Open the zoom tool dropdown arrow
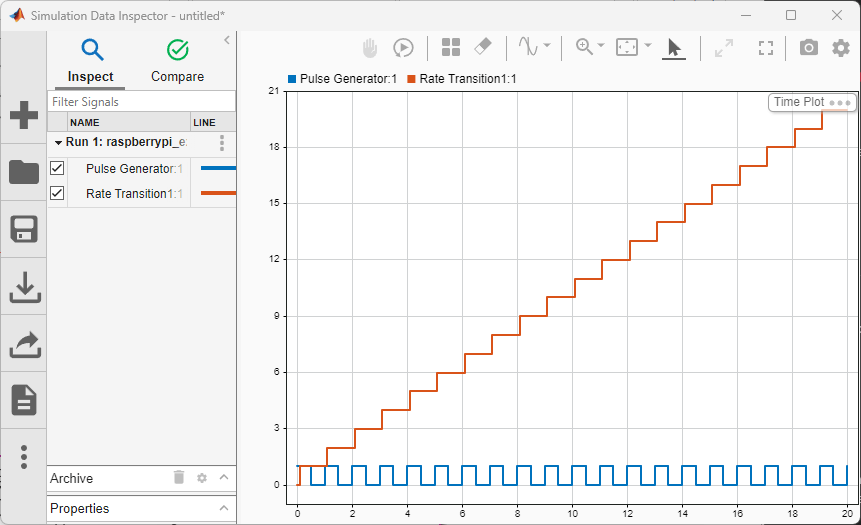This screenshot has width=861, height=525. [x=601, y=46]
